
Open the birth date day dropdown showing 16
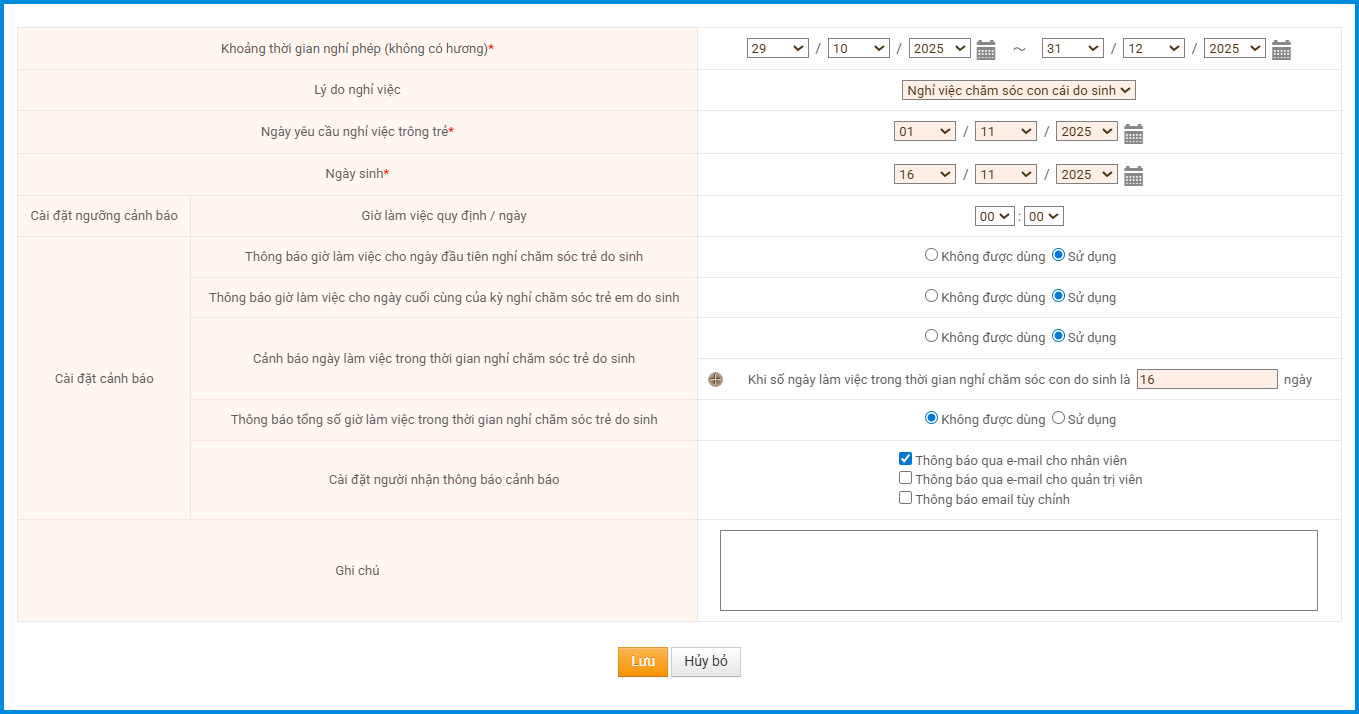[x=924, y=174]
